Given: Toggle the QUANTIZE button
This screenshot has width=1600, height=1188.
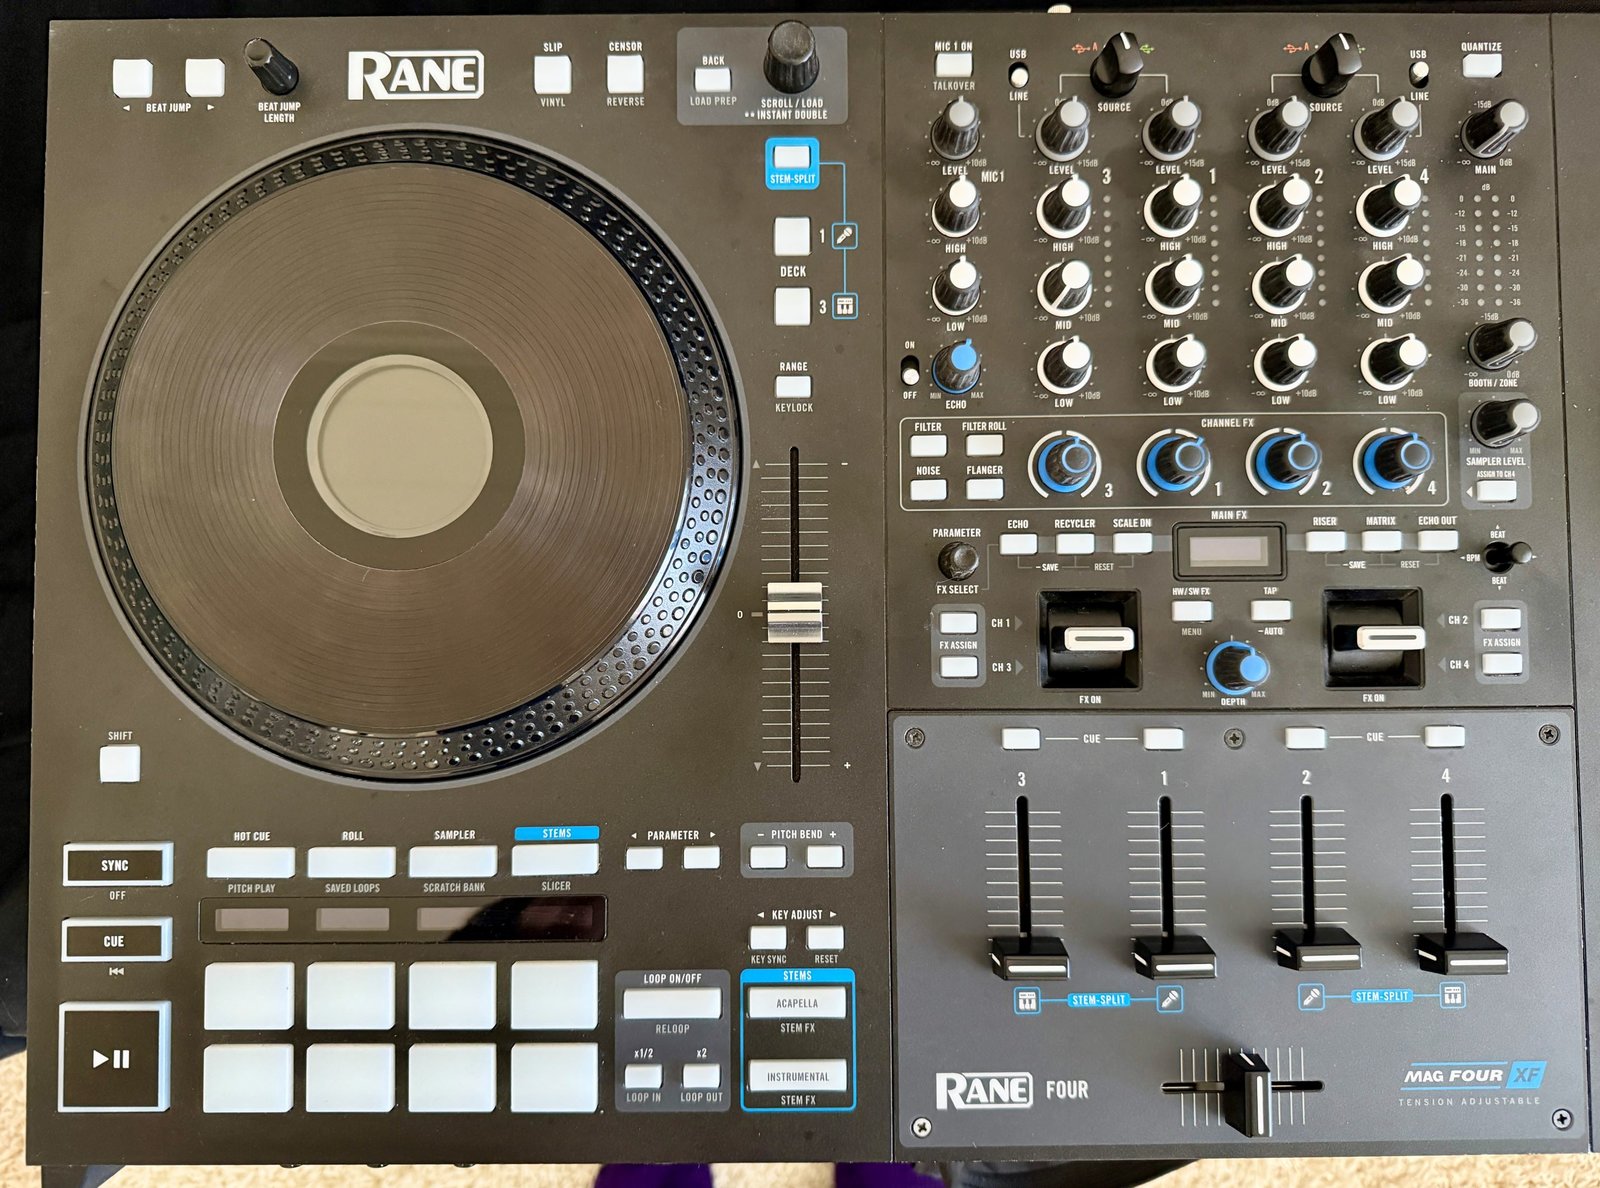Looking at the screenshot, I should click(x=1481, y=66).
